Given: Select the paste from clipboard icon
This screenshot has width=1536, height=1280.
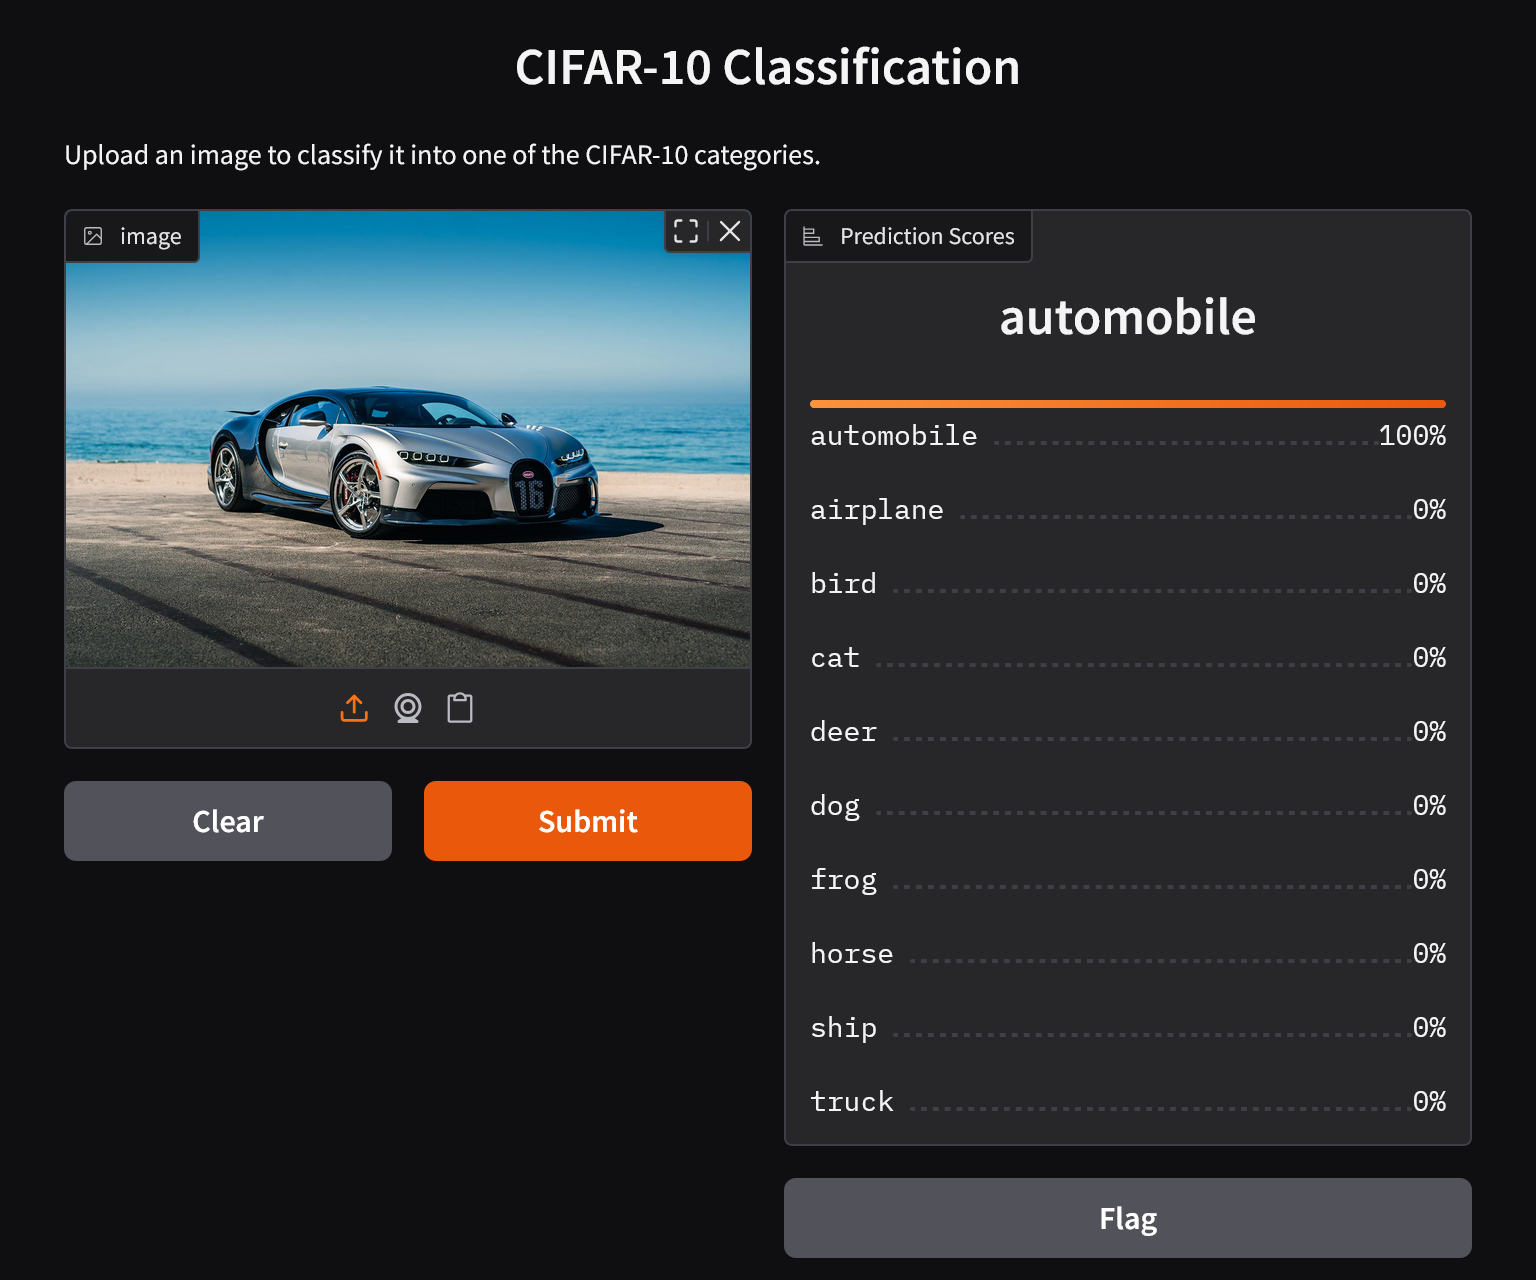Looking at the screenshot, I should [x=460, y=708].
